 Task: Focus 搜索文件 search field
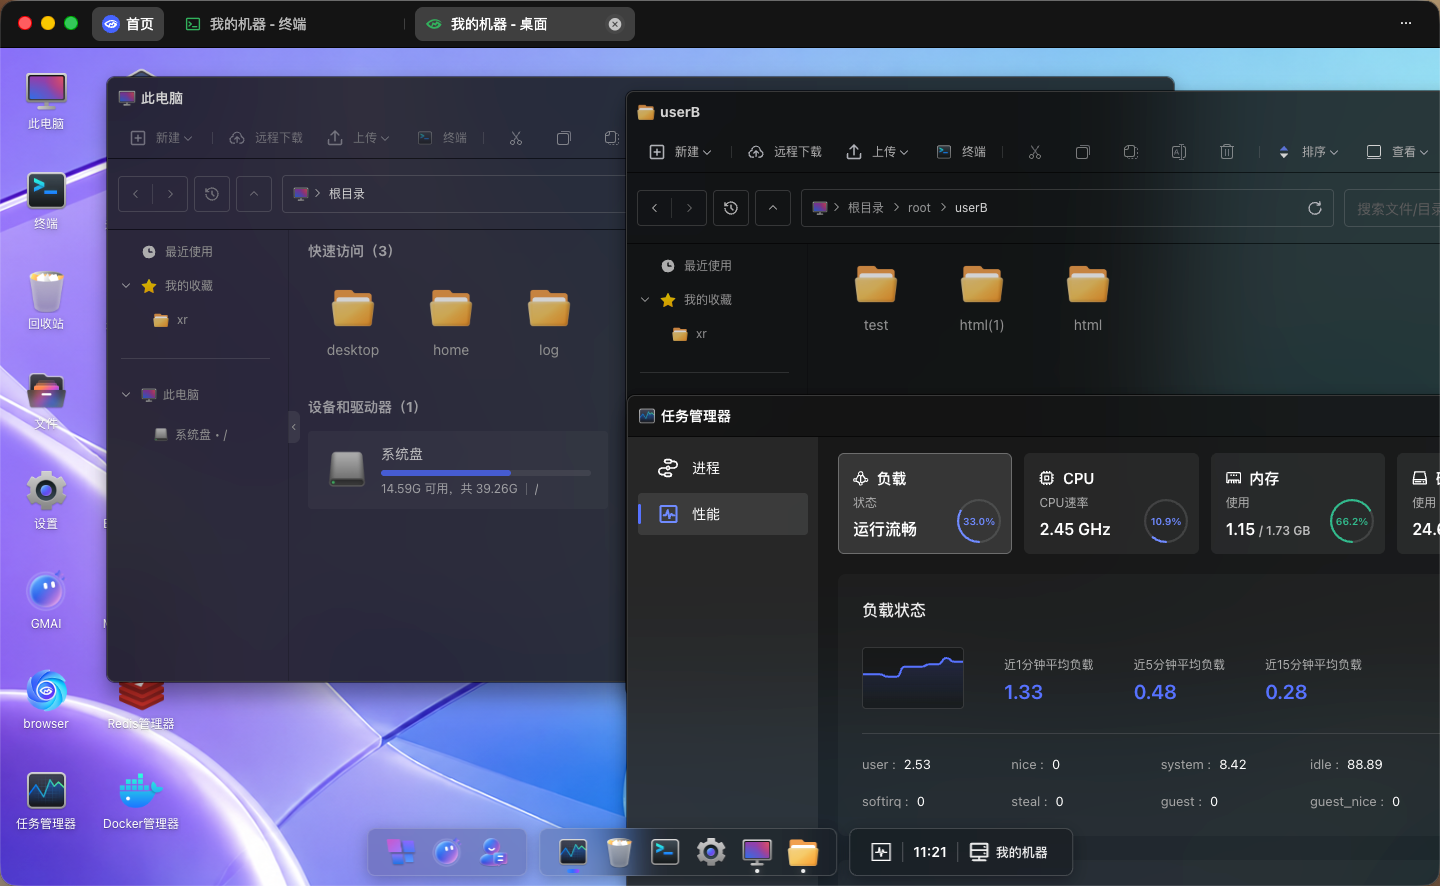(x=1392, y=208)
